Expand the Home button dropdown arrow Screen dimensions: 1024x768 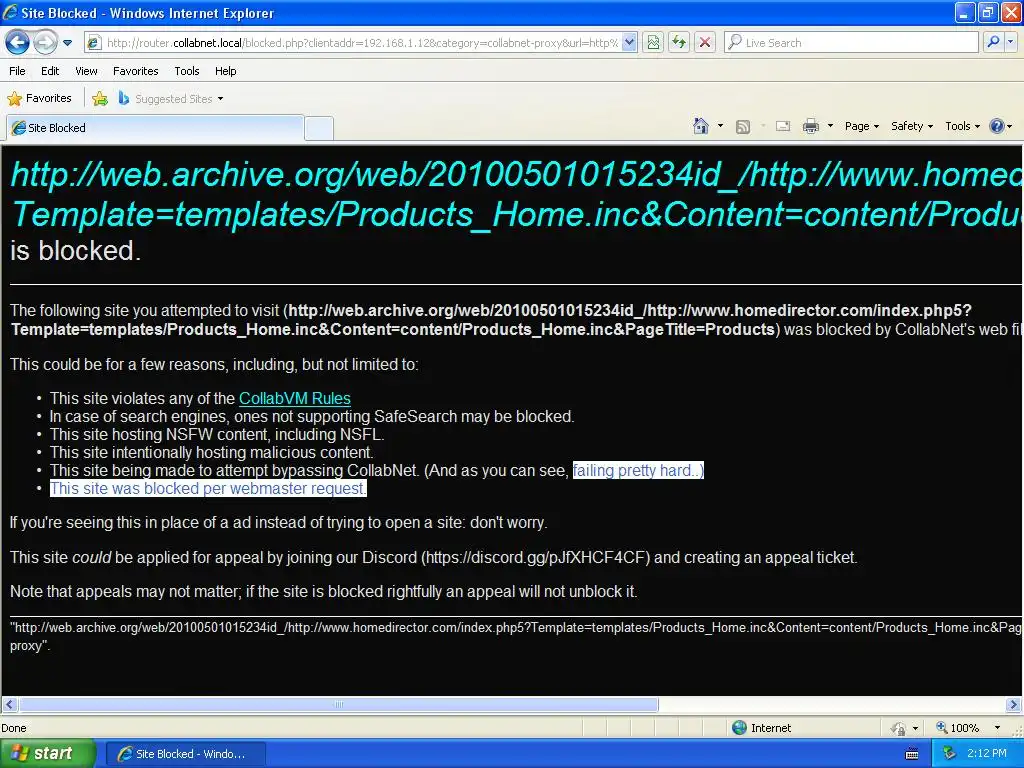click(720, 126)
